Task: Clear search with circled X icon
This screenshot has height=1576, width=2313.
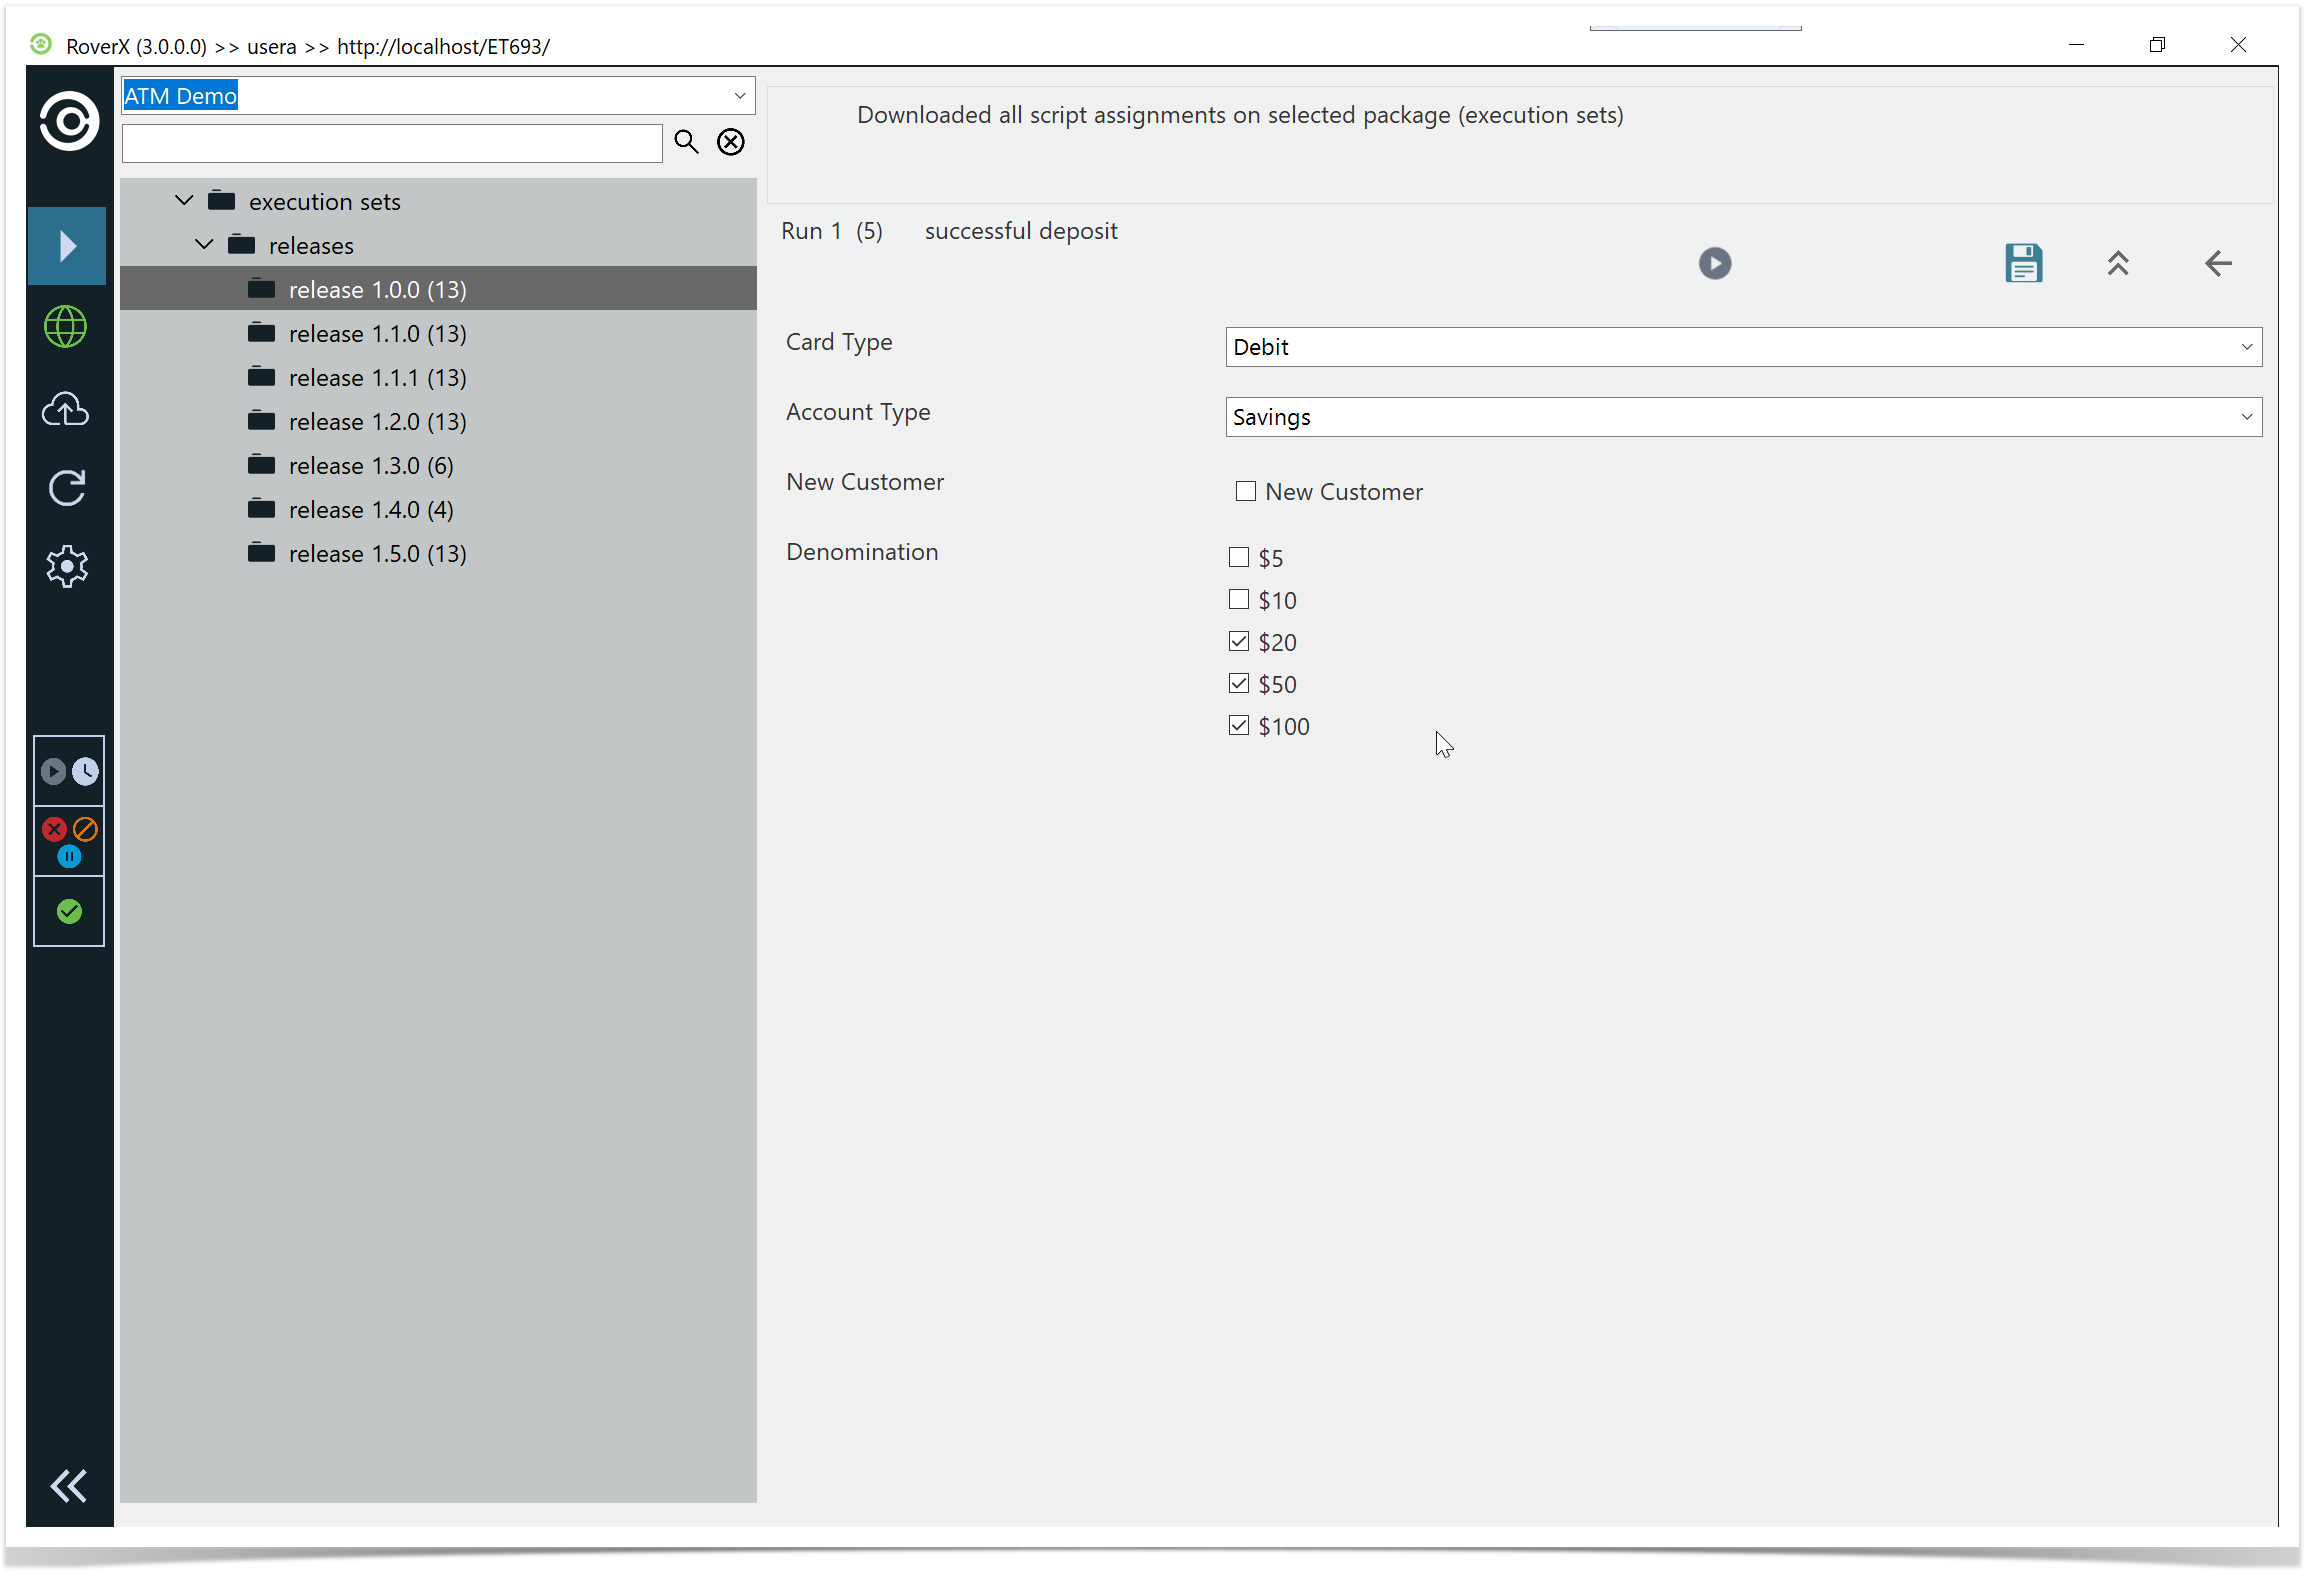Action: coord(731,142)
